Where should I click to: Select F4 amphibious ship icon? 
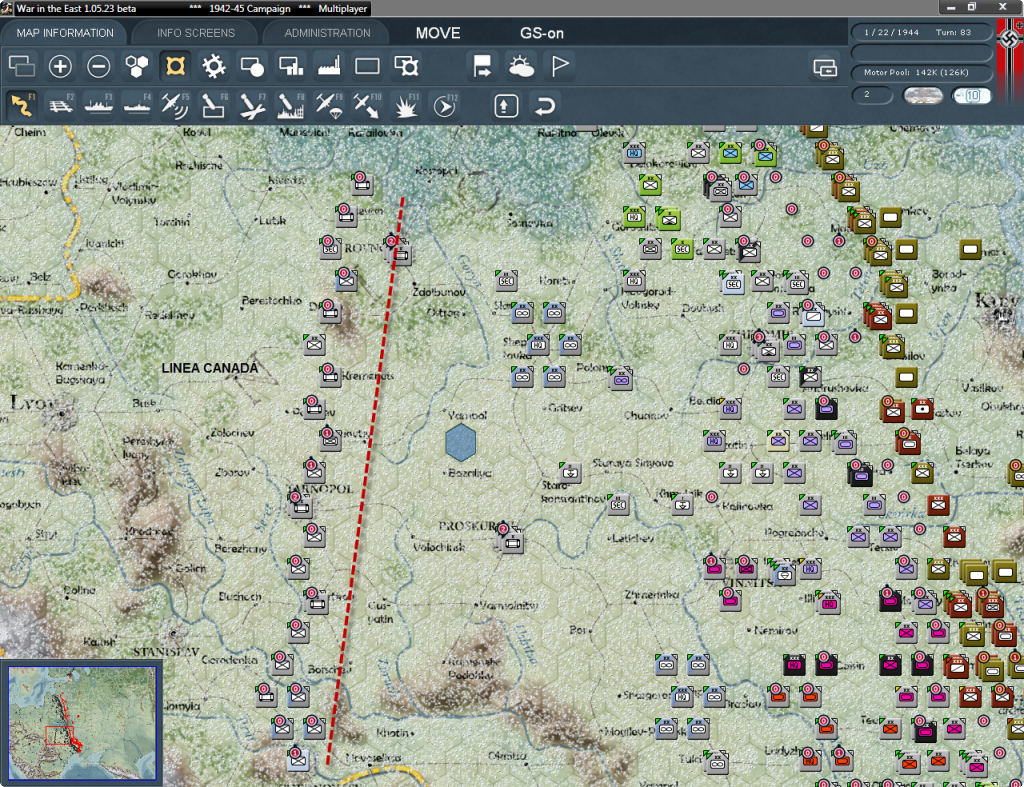click(x=136, y=105)
